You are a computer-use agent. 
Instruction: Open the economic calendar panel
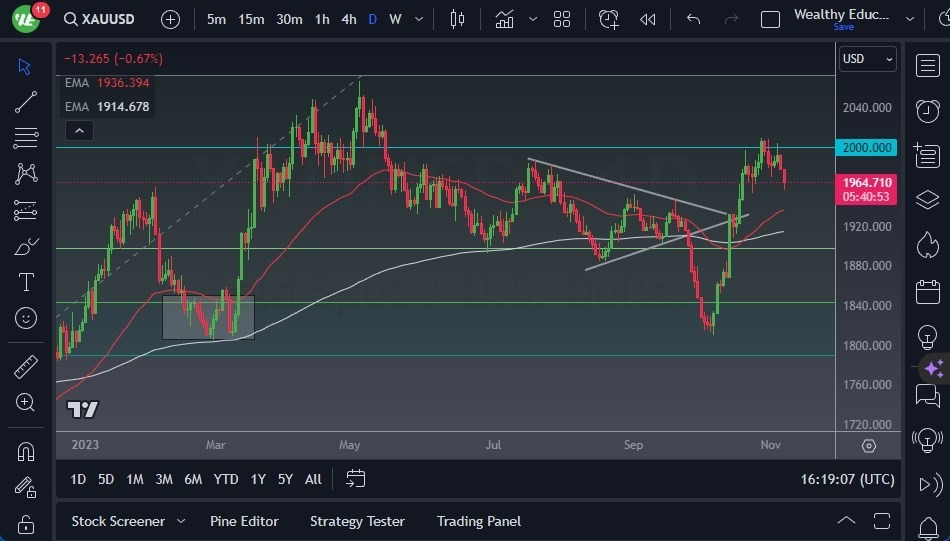928,291
